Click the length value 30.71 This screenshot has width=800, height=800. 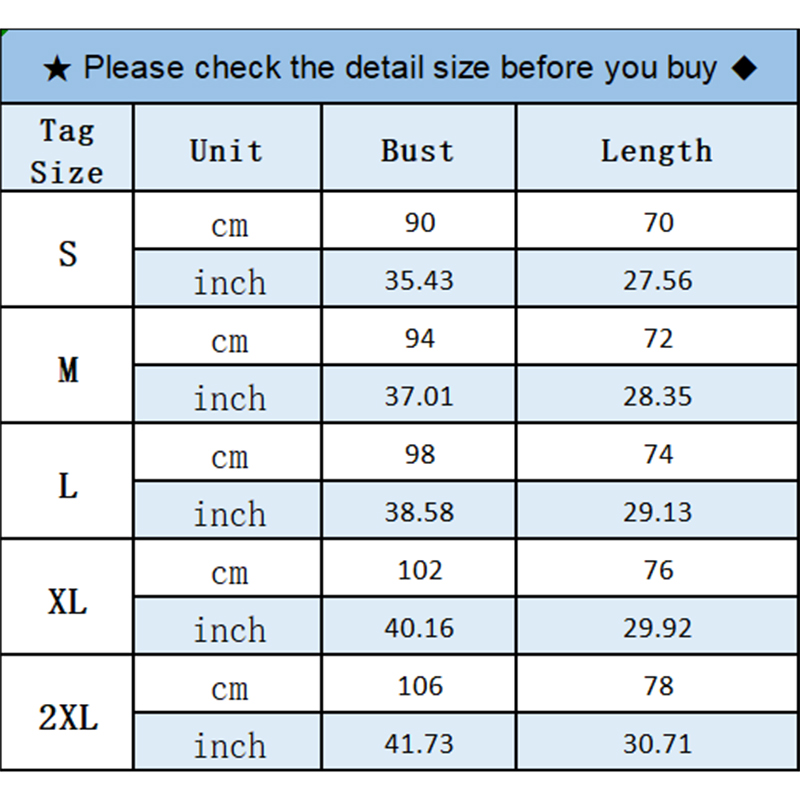(657, 744)
